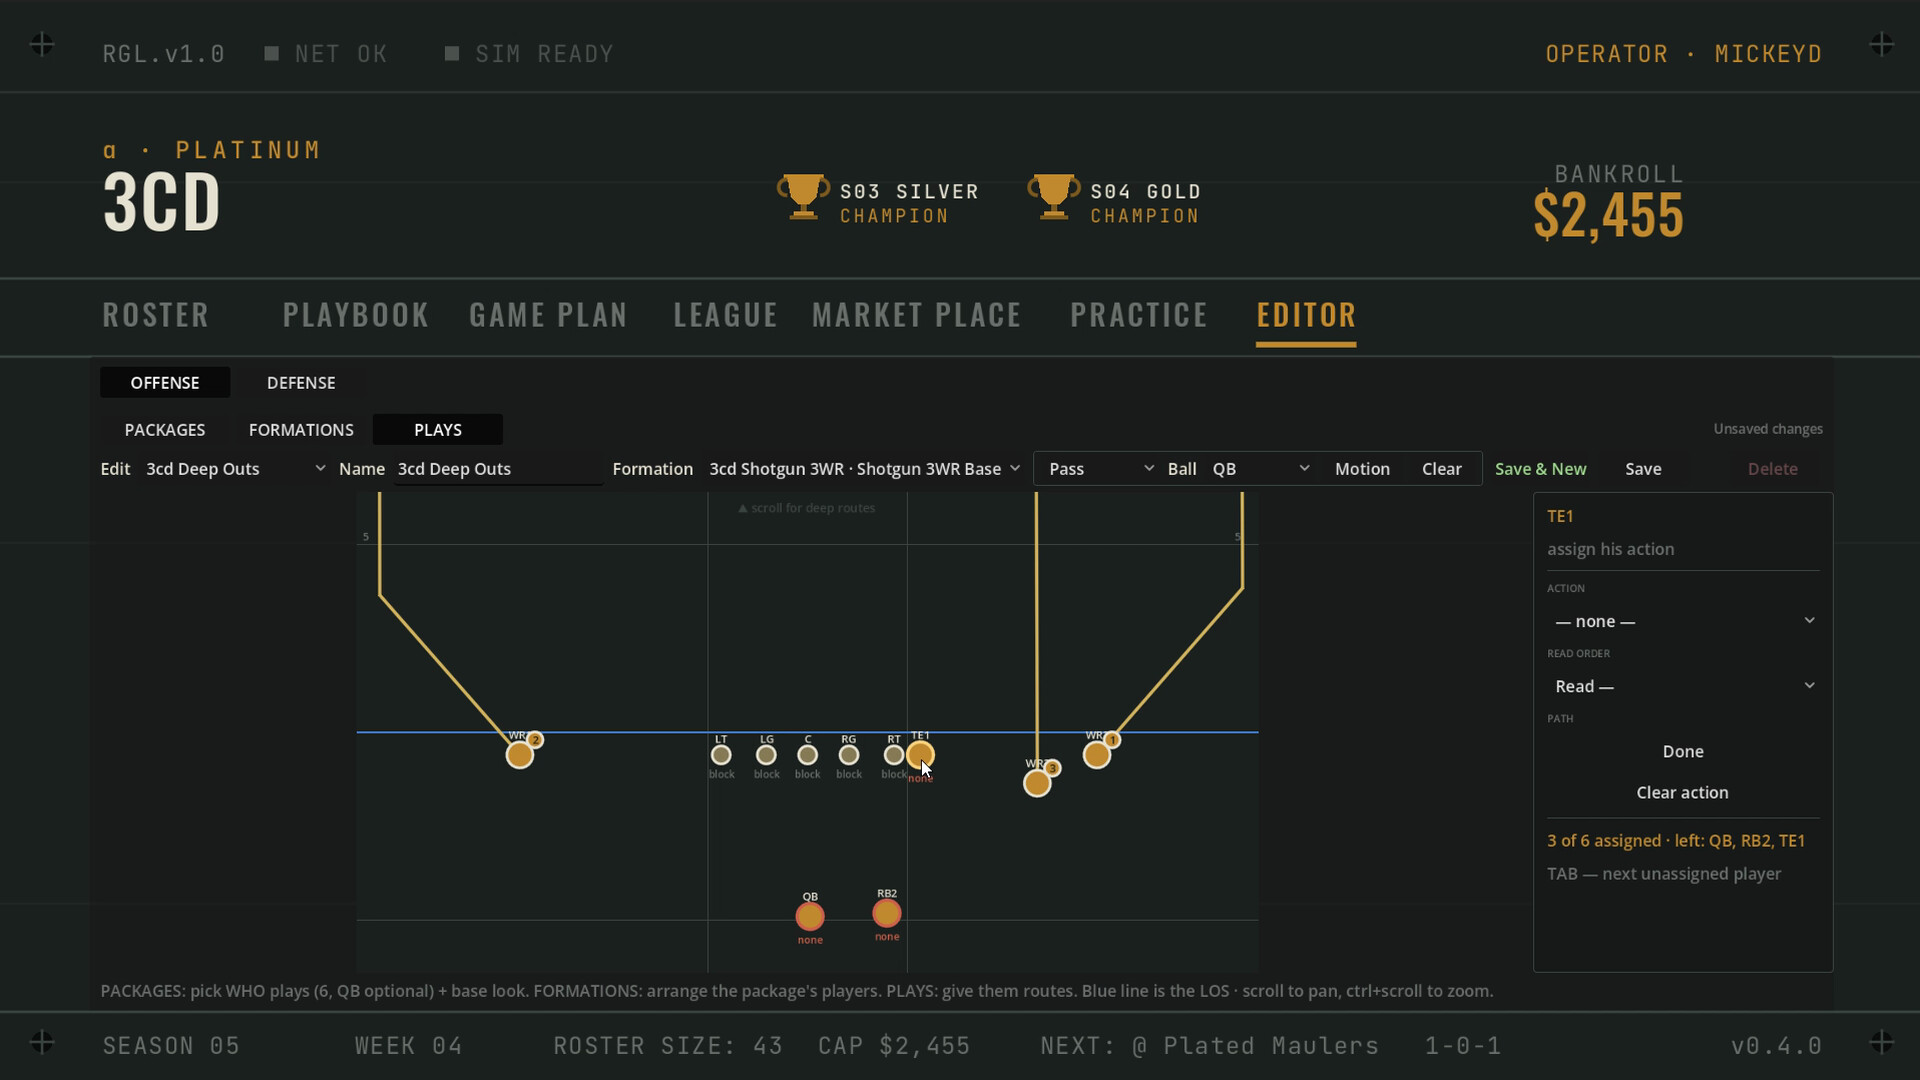Open the Read order dropdown
Image resolution: width=1920 pixels, height=1080 pixels.
pos(1683,686)
